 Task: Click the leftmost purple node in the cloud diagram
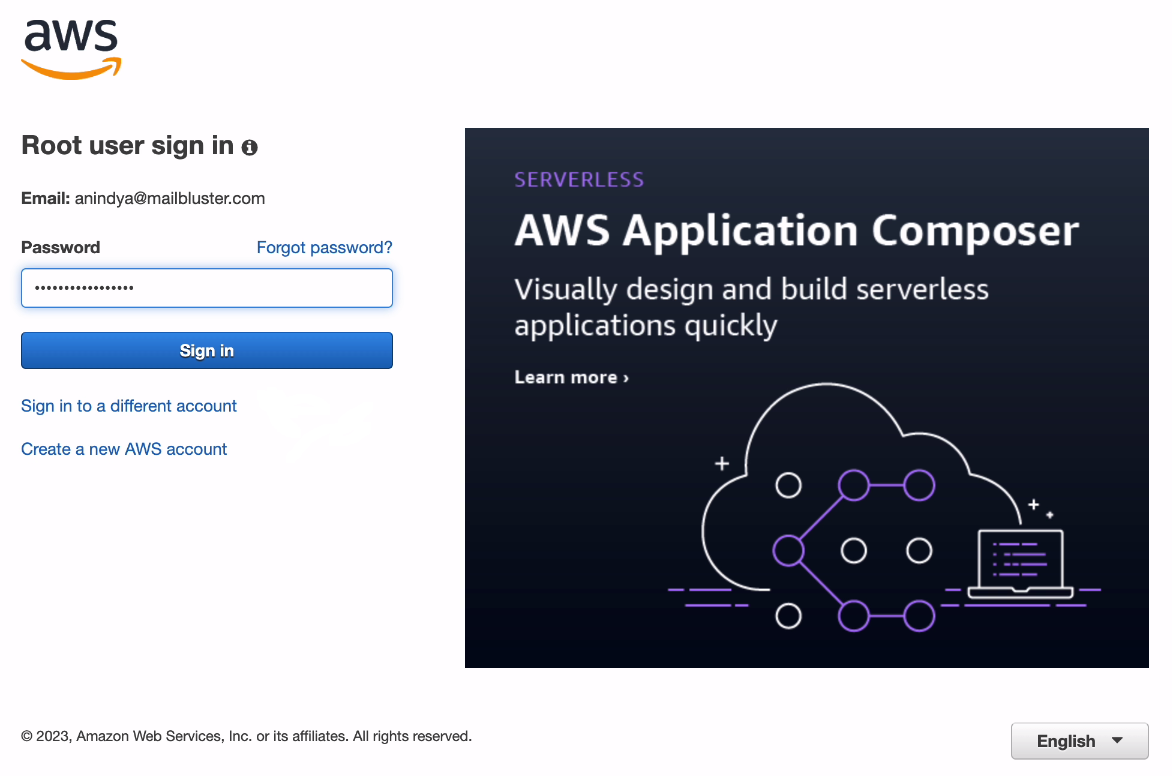point(788,551)
